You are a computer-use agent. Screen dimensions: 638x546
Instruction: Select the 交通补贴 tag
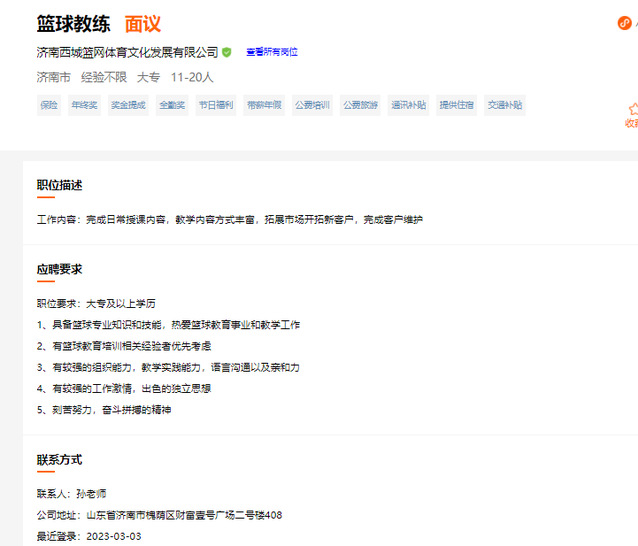click(x=505, y=105)
